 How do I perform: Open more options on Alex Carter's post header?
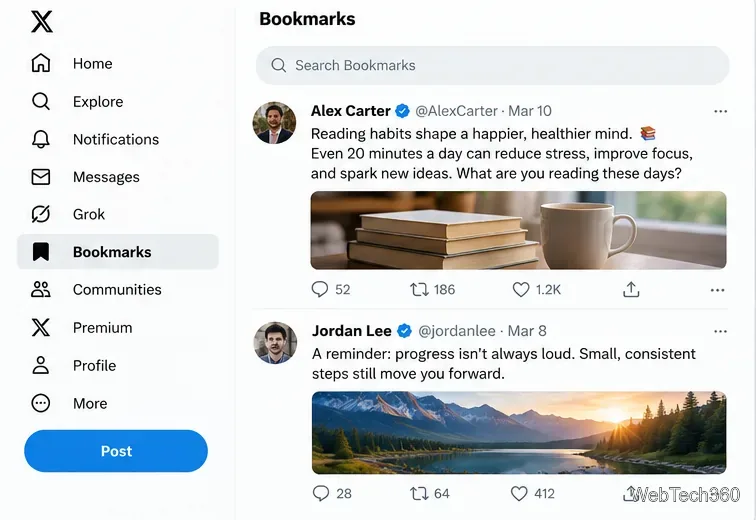click(720, 111)
